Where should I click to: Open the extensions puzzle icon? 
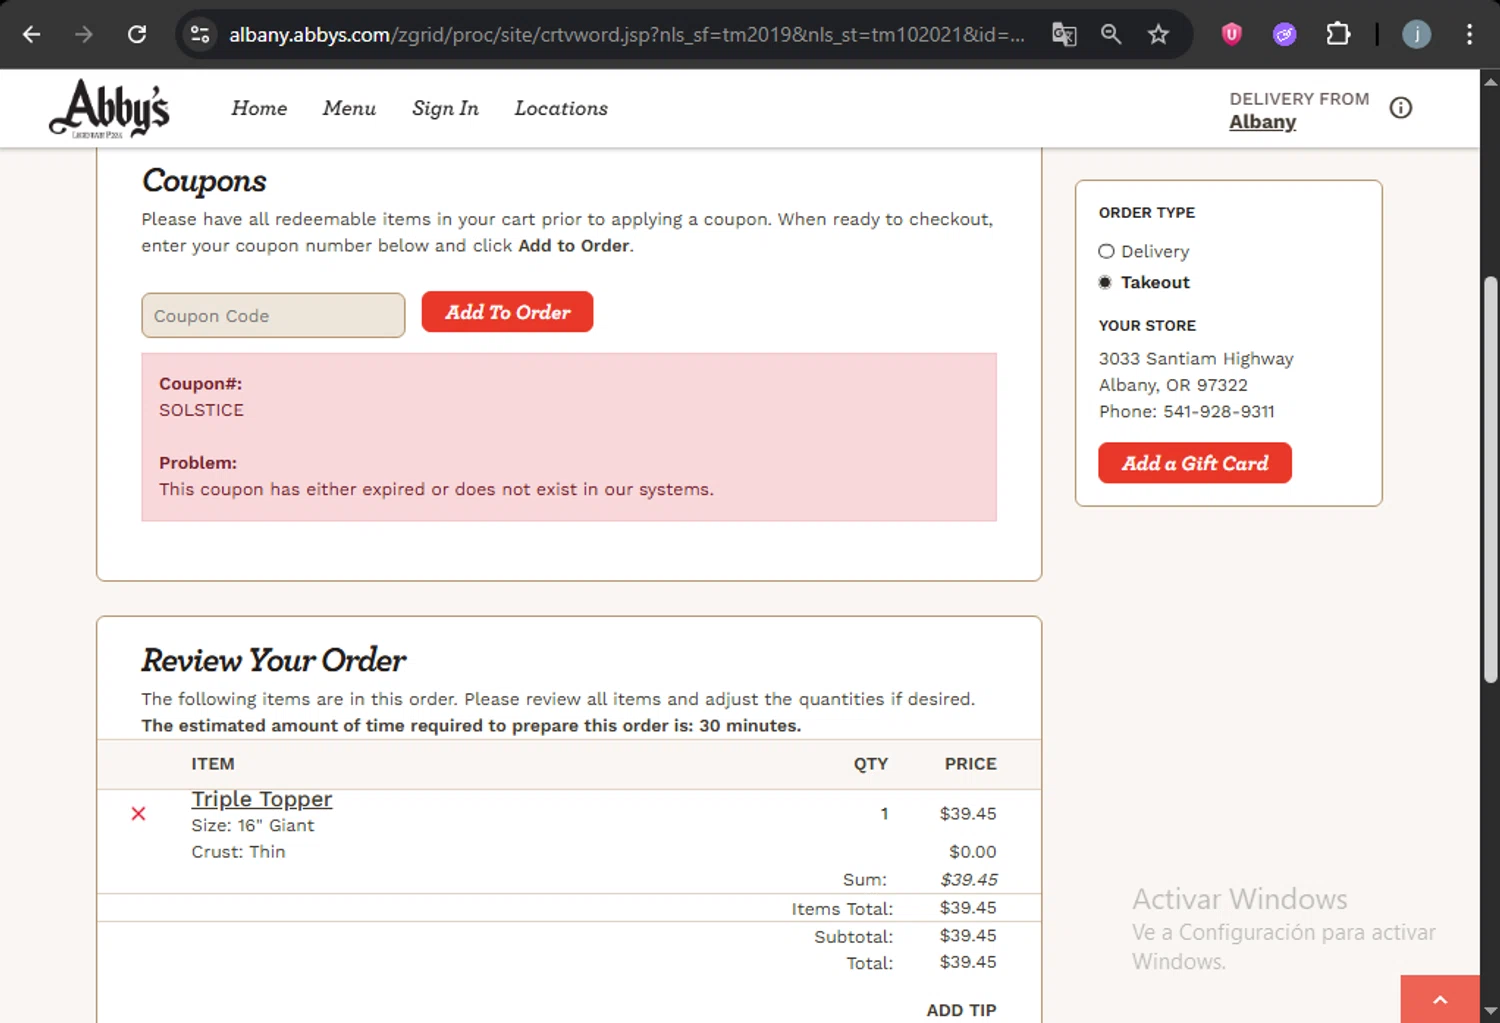tap(1338, 35)
